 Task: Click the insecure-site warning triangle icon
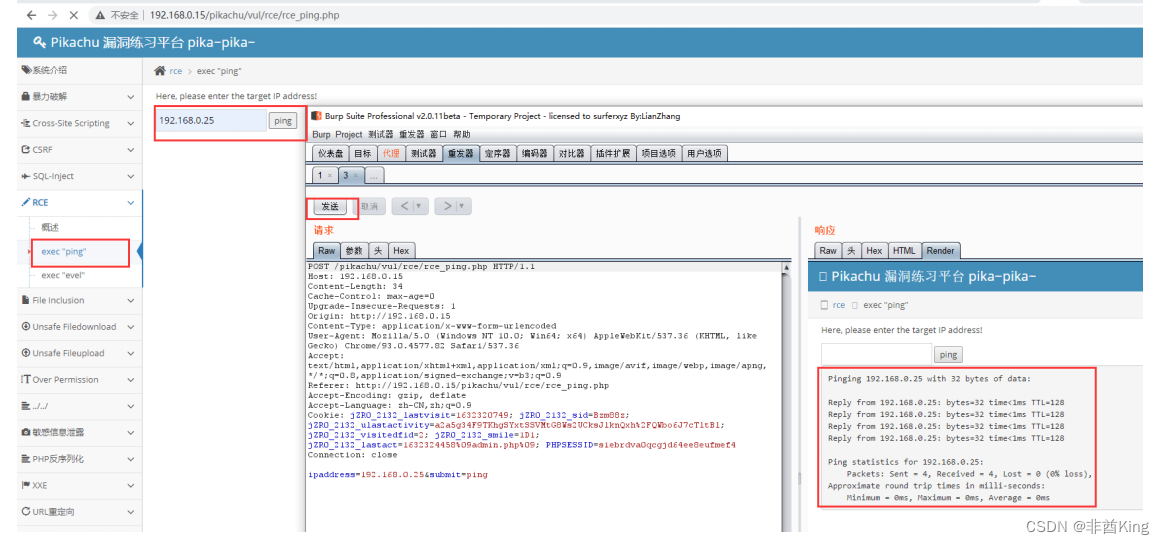pos(100,15)
